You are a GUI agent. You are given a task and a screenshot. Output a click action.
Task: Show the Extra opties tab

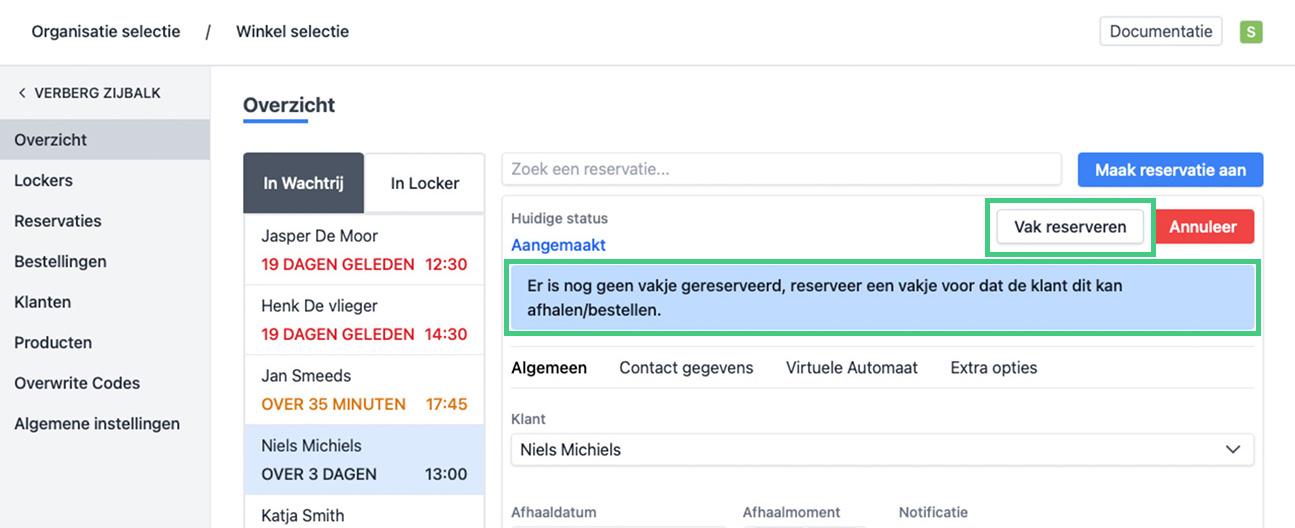[x=993, y=368]
